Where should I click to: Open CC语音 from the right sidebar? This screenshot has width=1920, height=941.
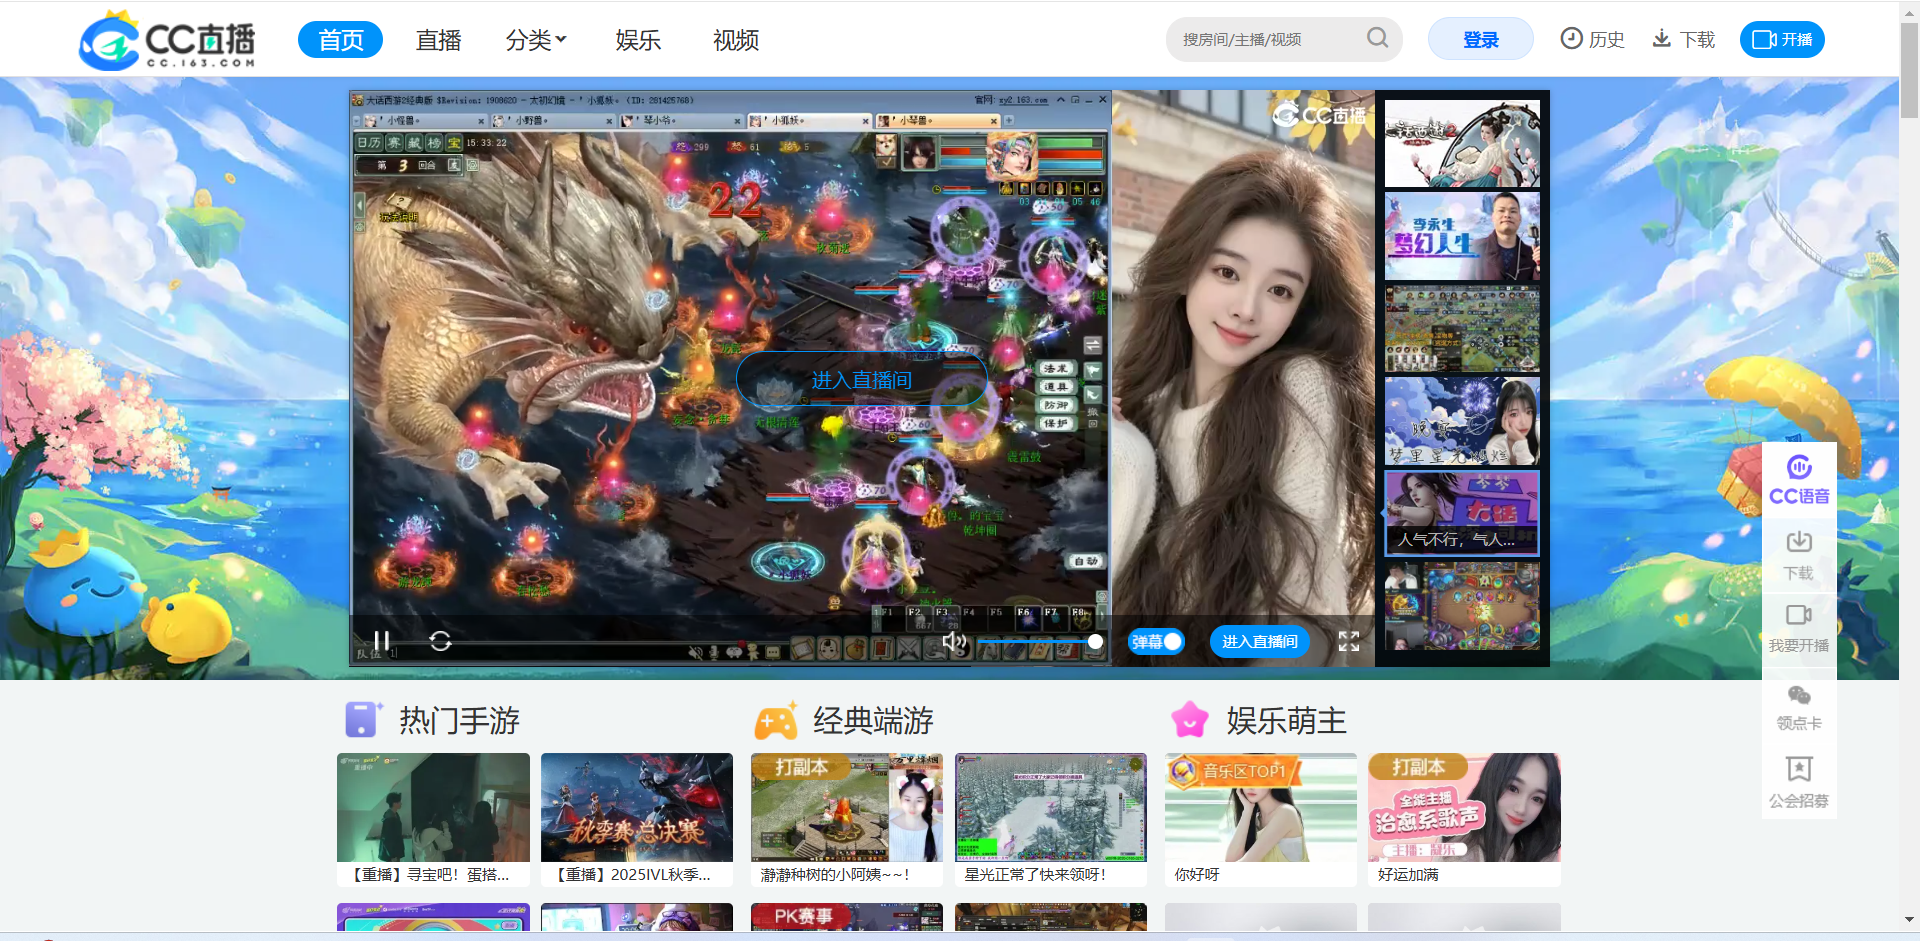tap(1798, 478)
